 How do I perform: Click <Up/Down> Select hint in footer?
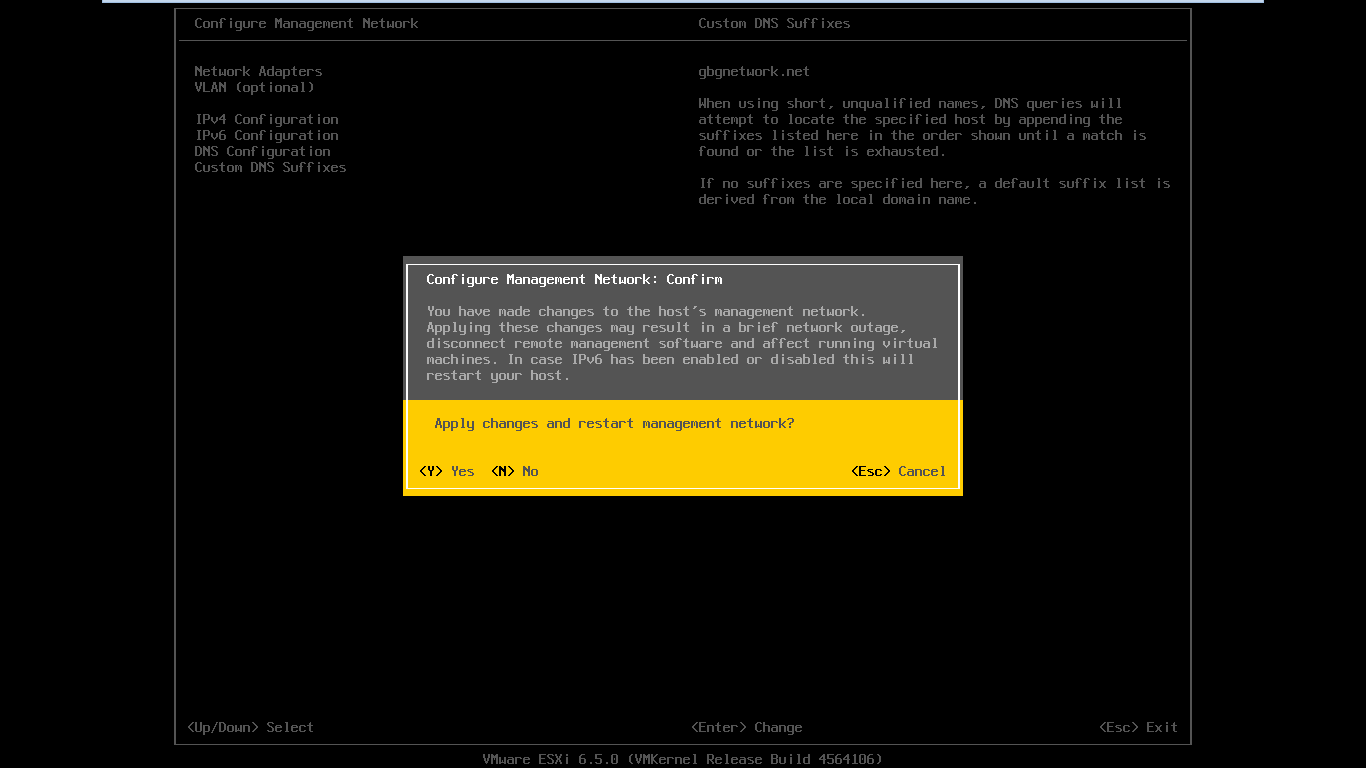click(x=250, y=727)
